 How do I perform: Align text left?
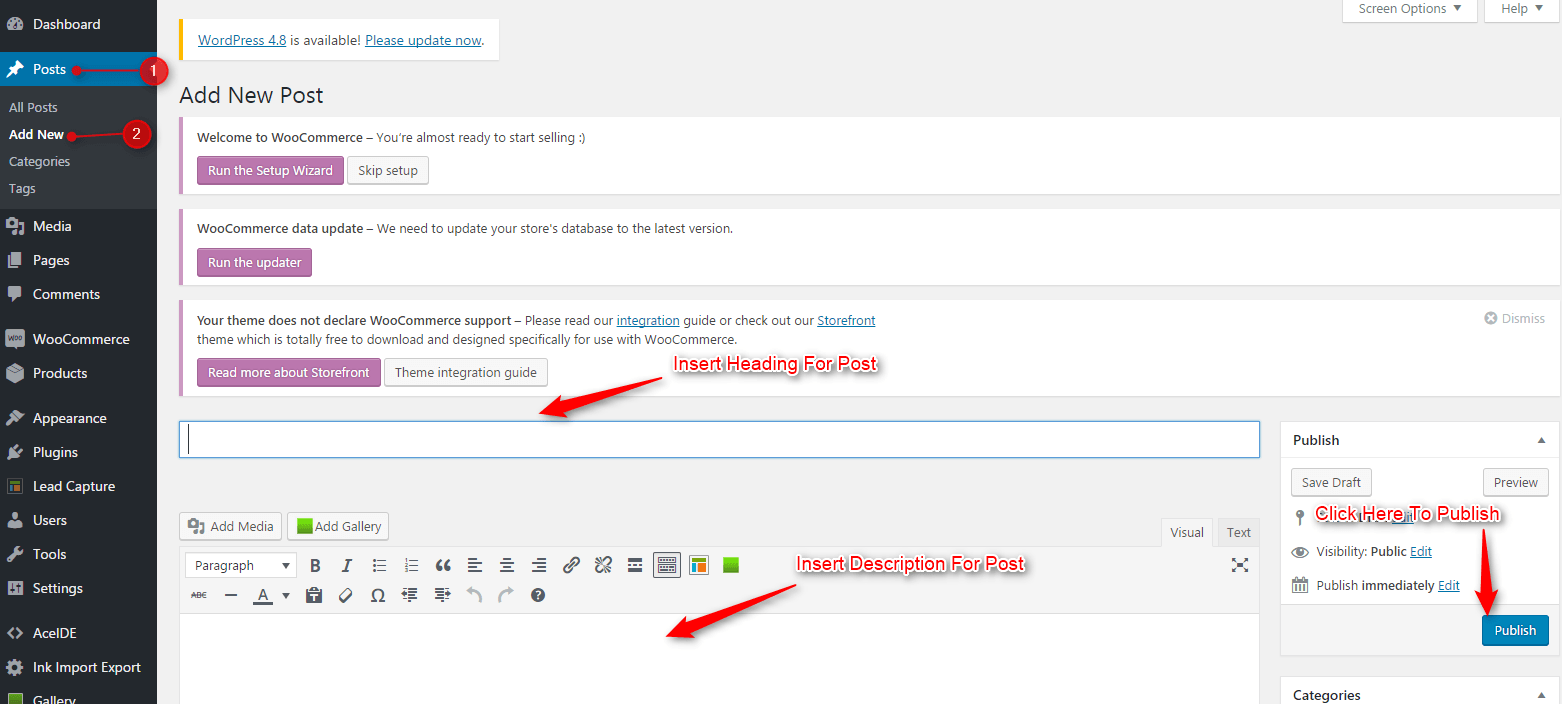[475, 565]
